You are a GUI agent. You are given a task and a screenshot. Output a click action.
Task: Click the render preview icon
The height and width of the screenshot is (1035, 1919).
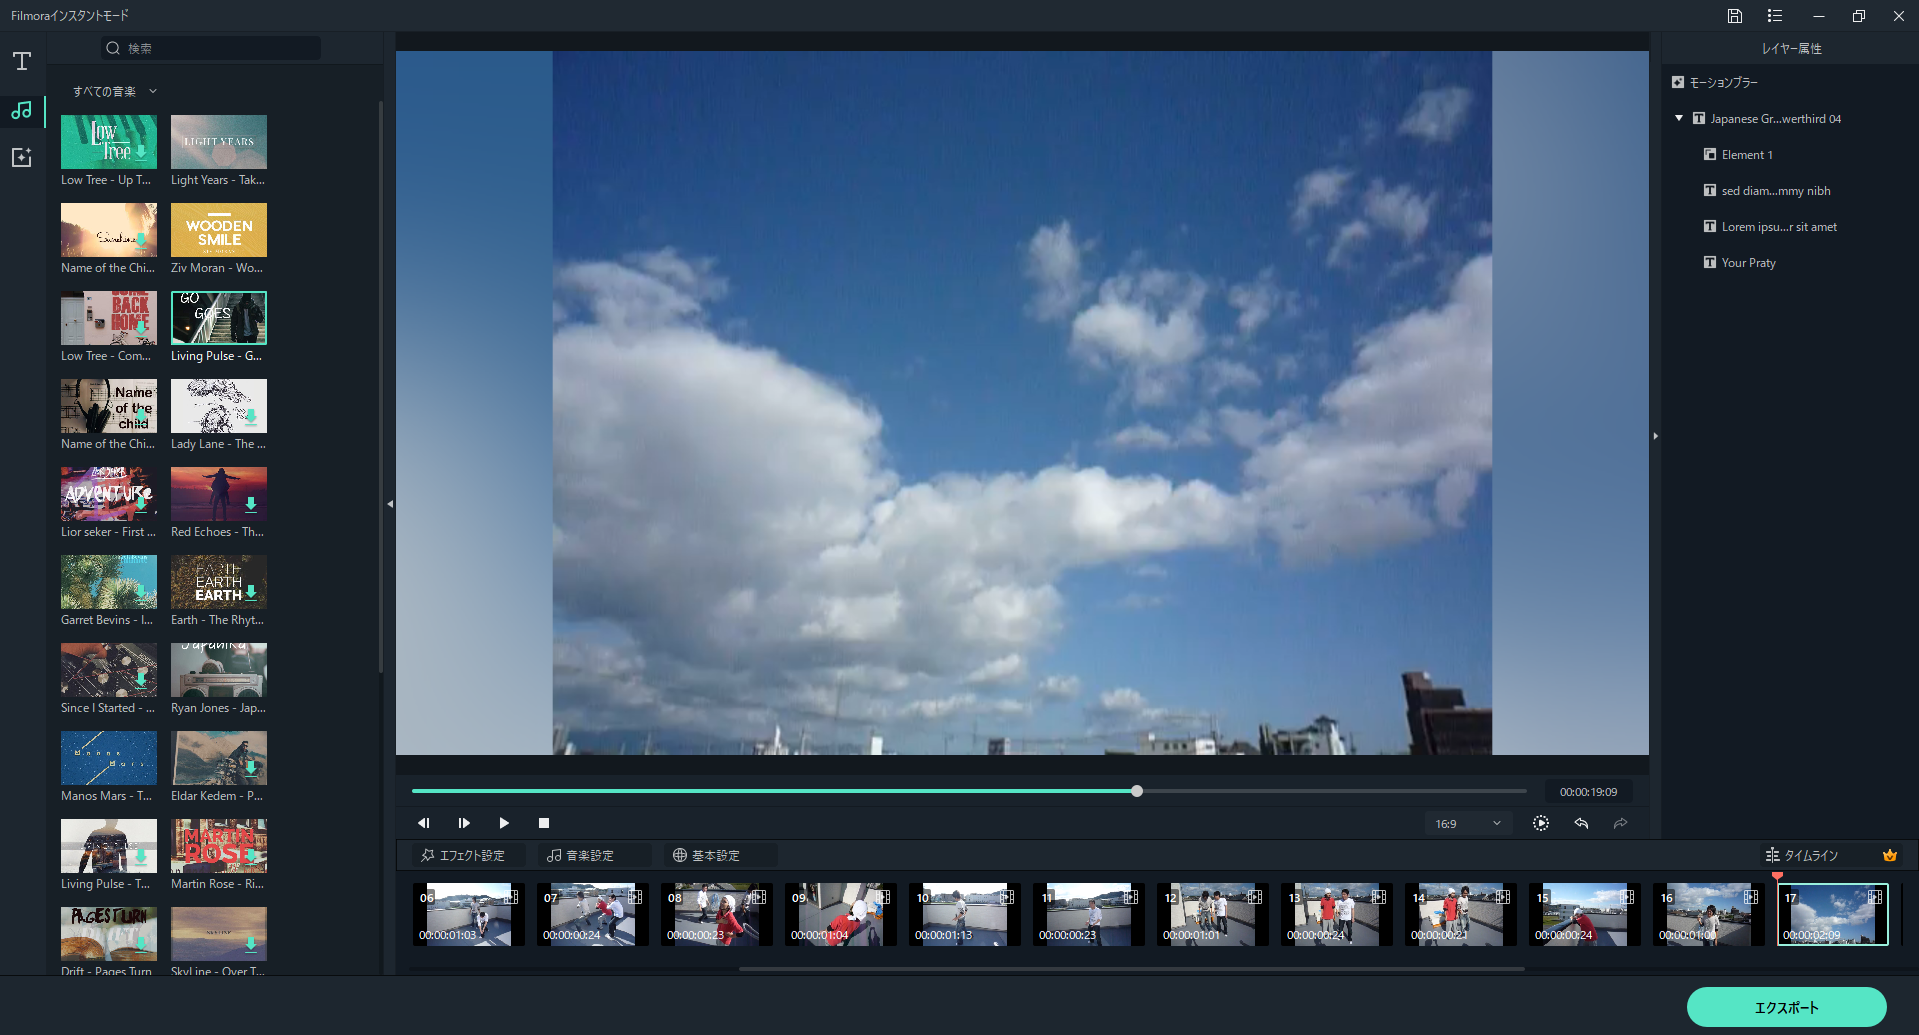coord(1541,823)
